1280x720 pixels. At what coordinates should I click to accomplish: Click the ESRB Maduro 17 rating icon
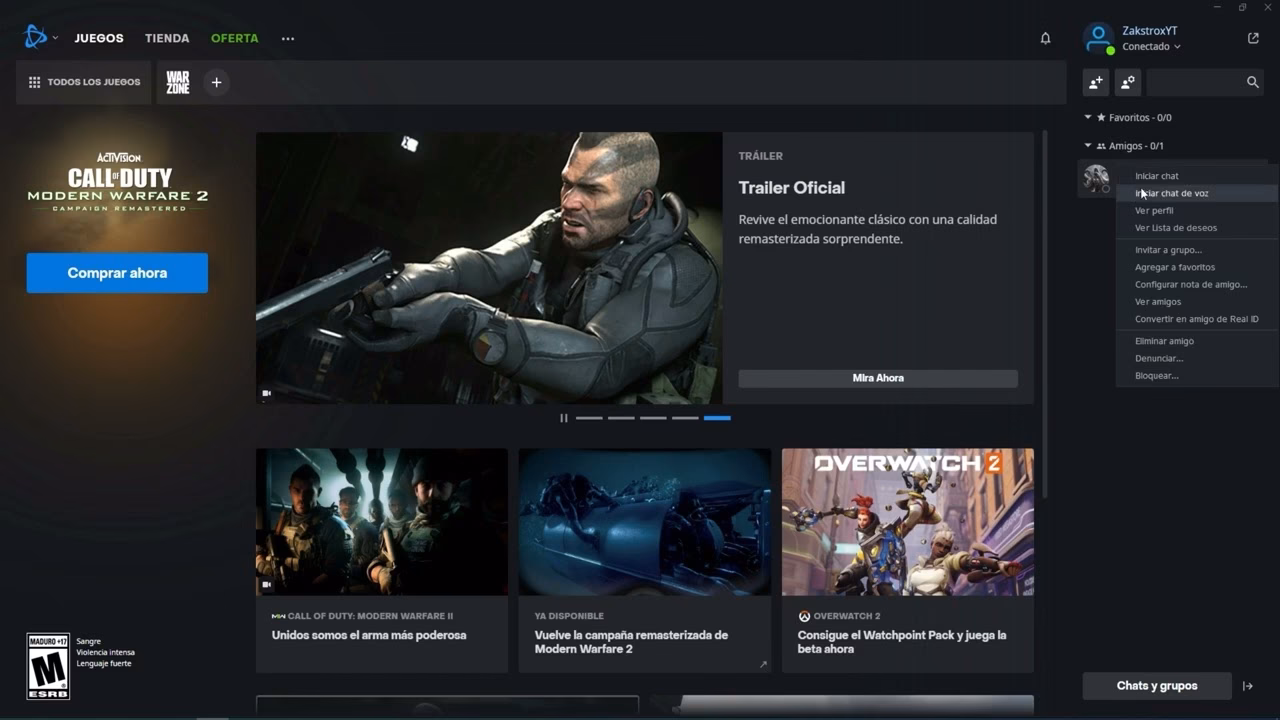coord(48,666)
